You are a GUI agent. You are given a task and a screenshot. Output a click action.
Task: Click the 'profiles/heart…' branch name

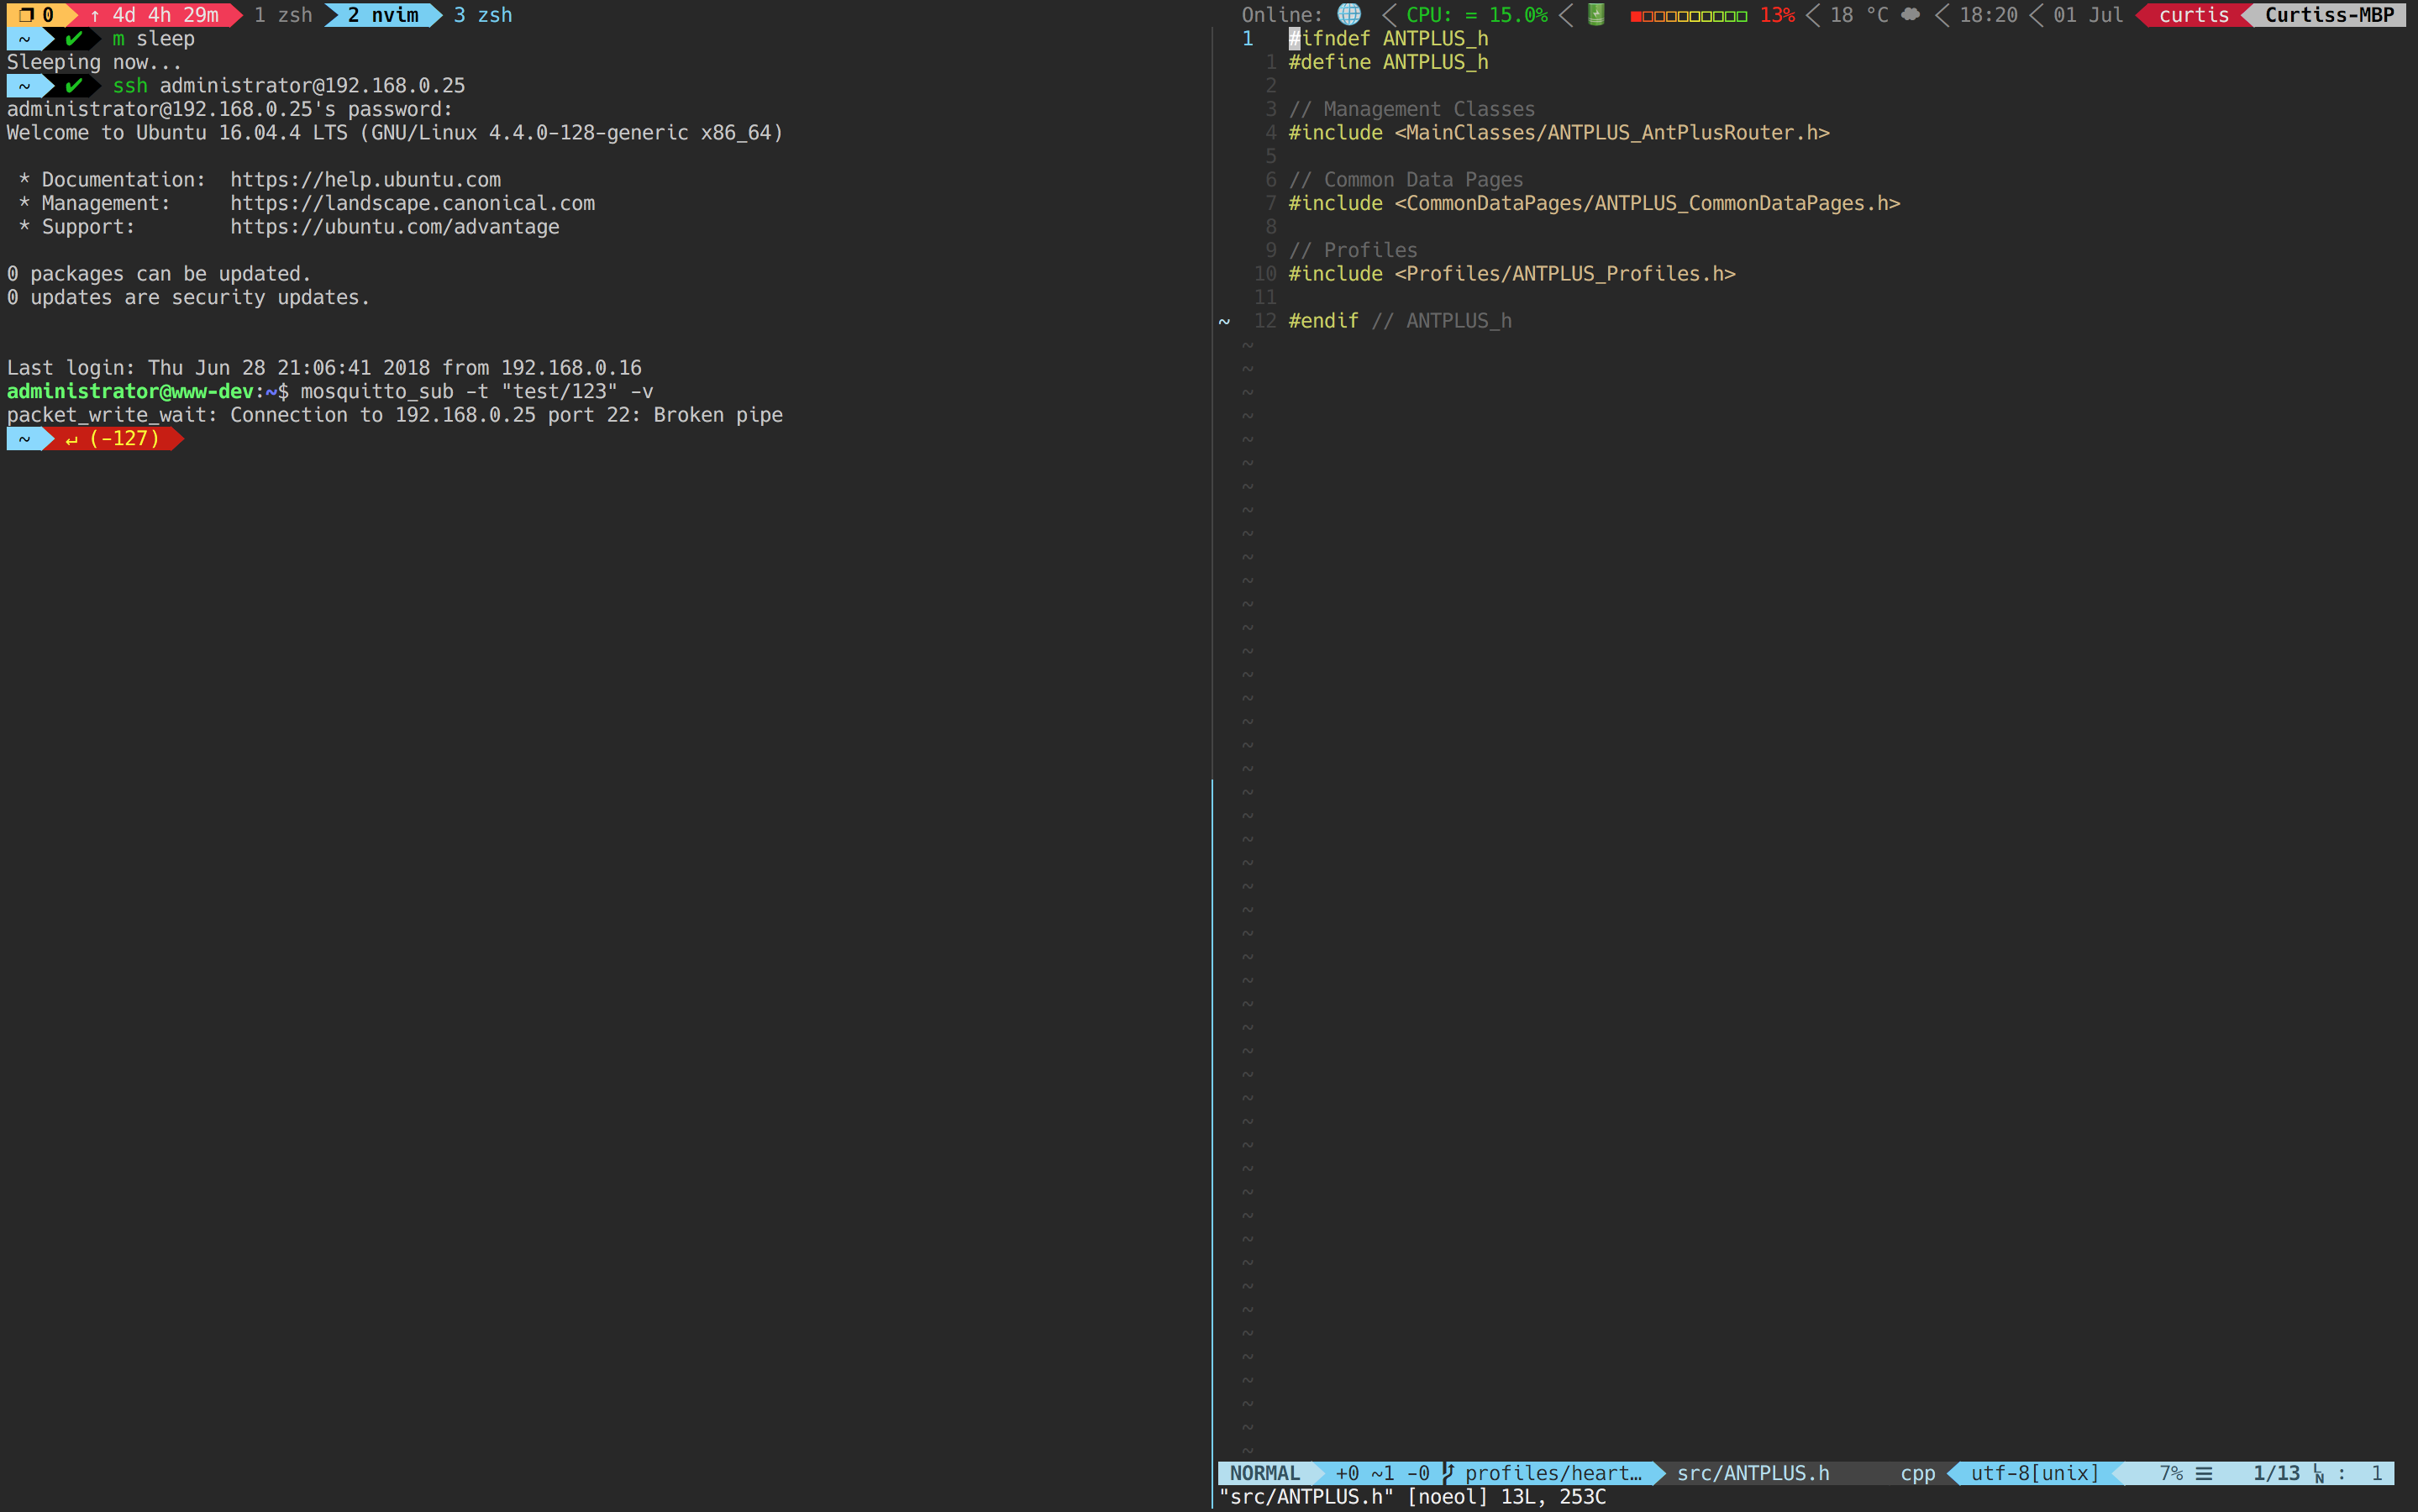(1553, 1473)
